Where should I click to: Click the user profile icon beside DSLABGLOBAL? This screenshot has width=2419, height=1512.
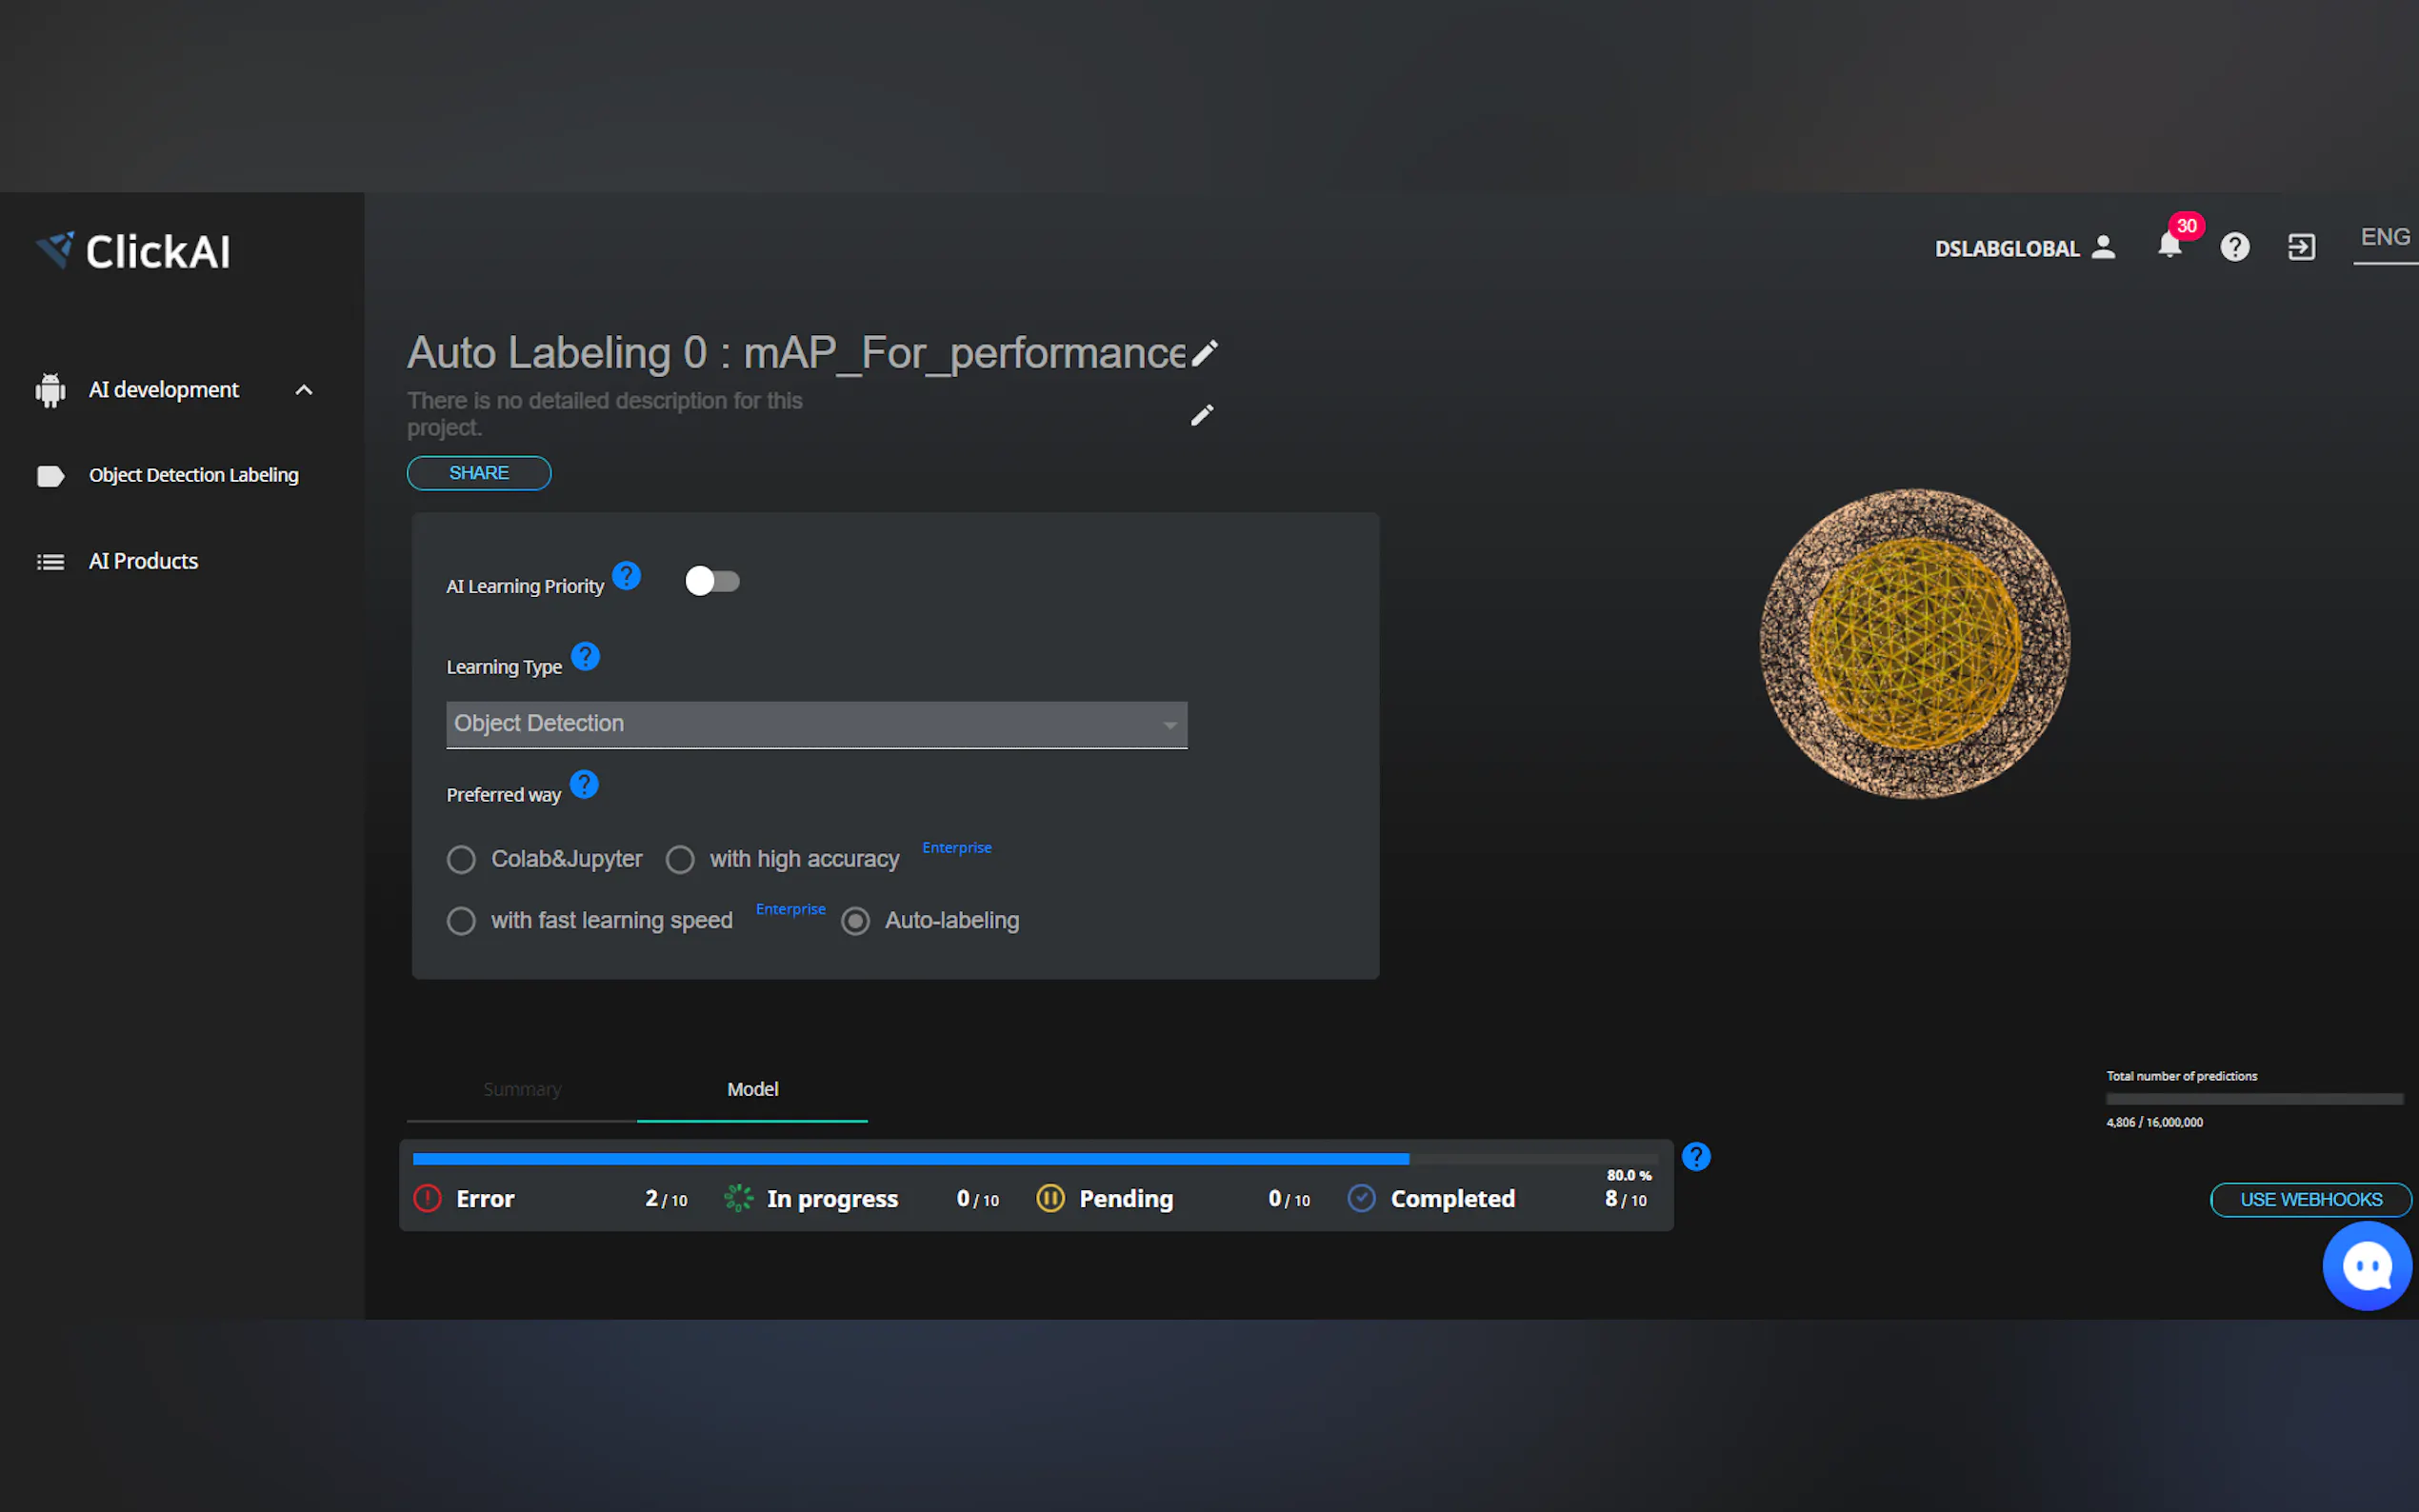[x=2103, y=247]
